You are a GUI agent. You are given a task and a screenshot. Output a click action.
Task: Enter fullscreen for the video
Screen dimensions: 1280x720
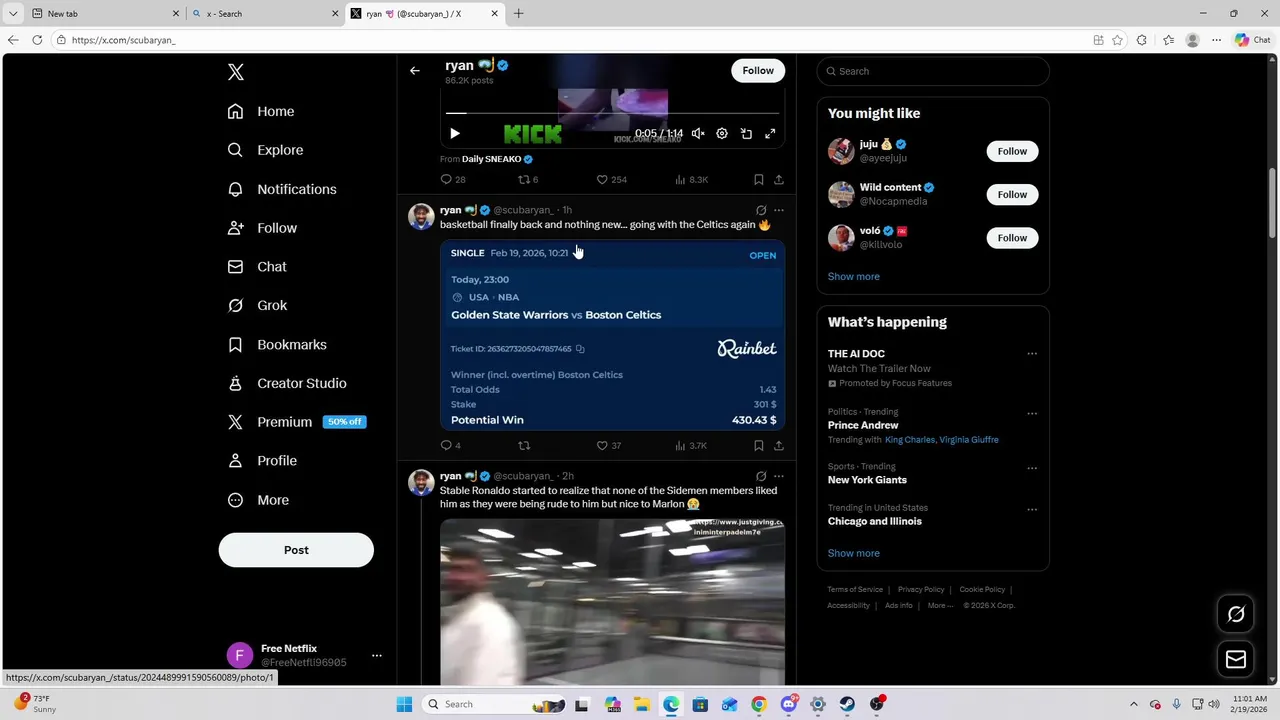[x=770, y=133]
